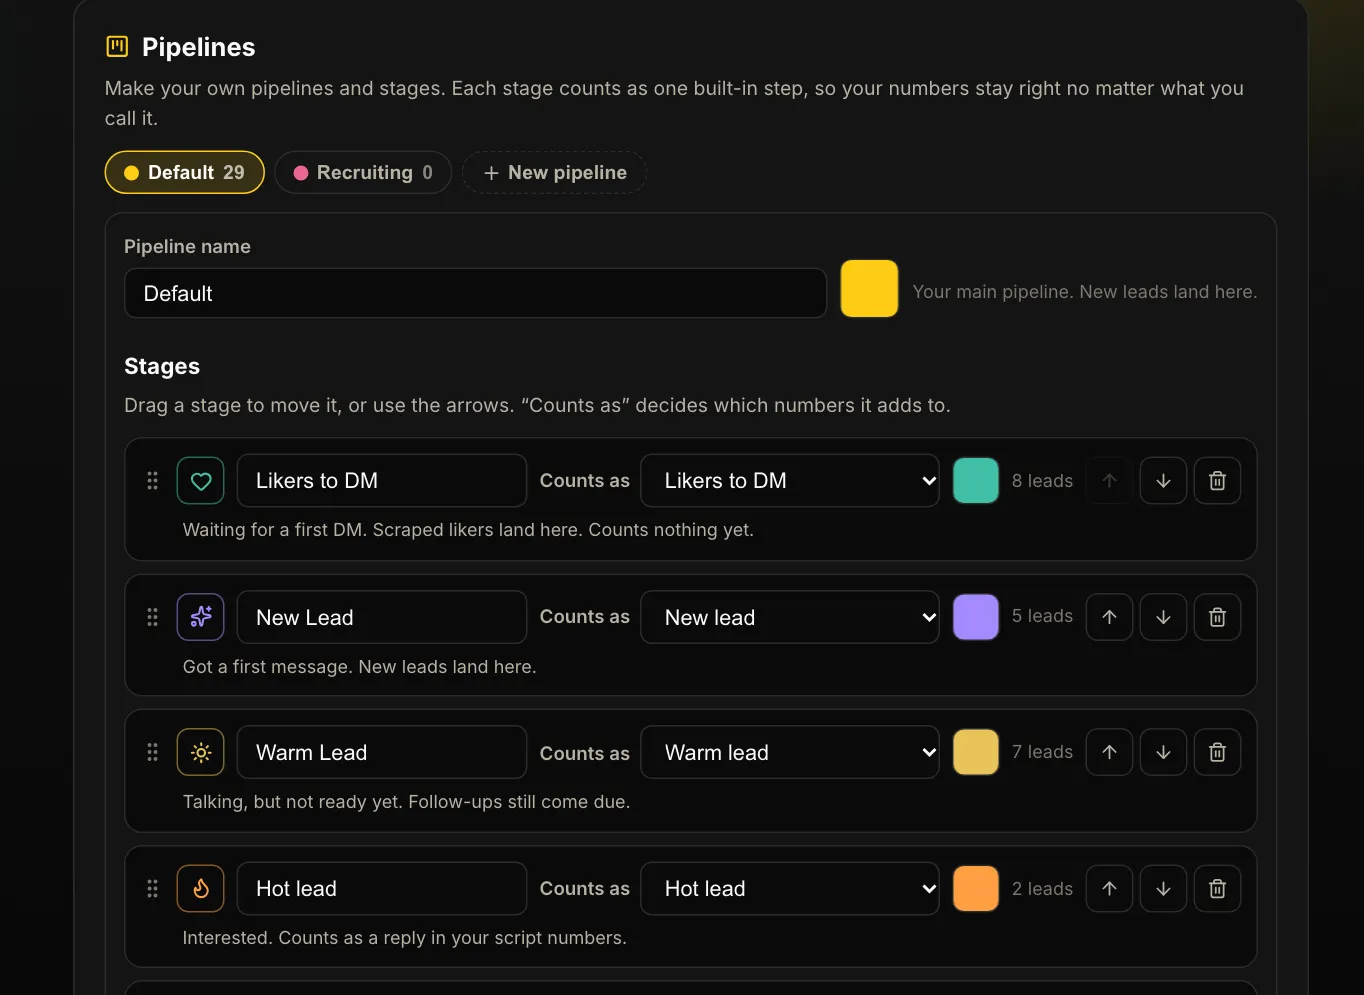The height and width of the screenshot is (995, 1364).
Task: Click the Pipeline name label
Action: click(187, 246)
